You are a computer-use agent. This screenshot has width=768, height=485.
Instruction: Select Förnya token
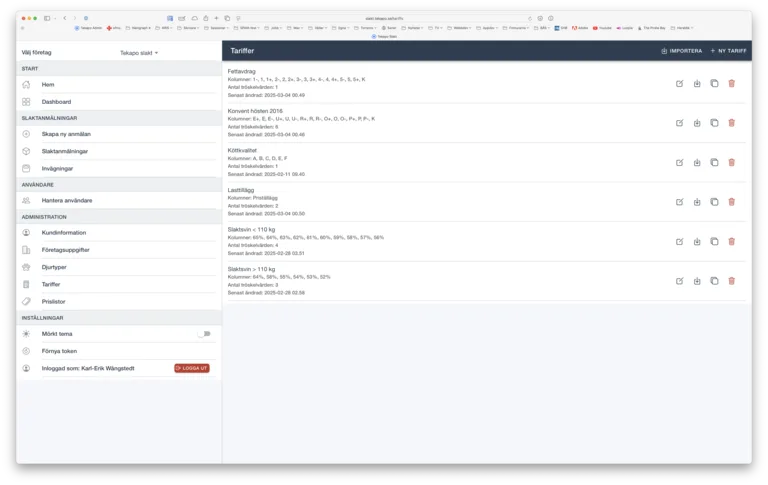click(x=119, y=351)
